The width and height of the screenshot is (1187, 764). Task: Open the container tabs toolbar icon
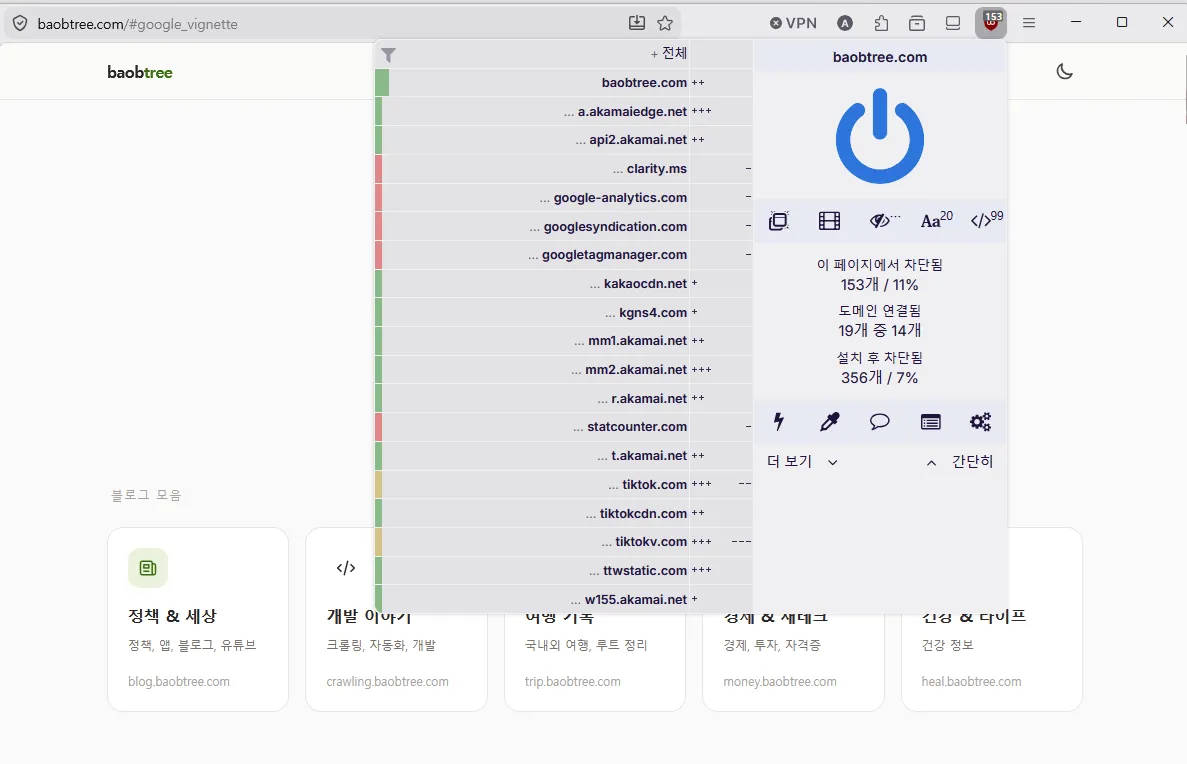coord(917,23)
